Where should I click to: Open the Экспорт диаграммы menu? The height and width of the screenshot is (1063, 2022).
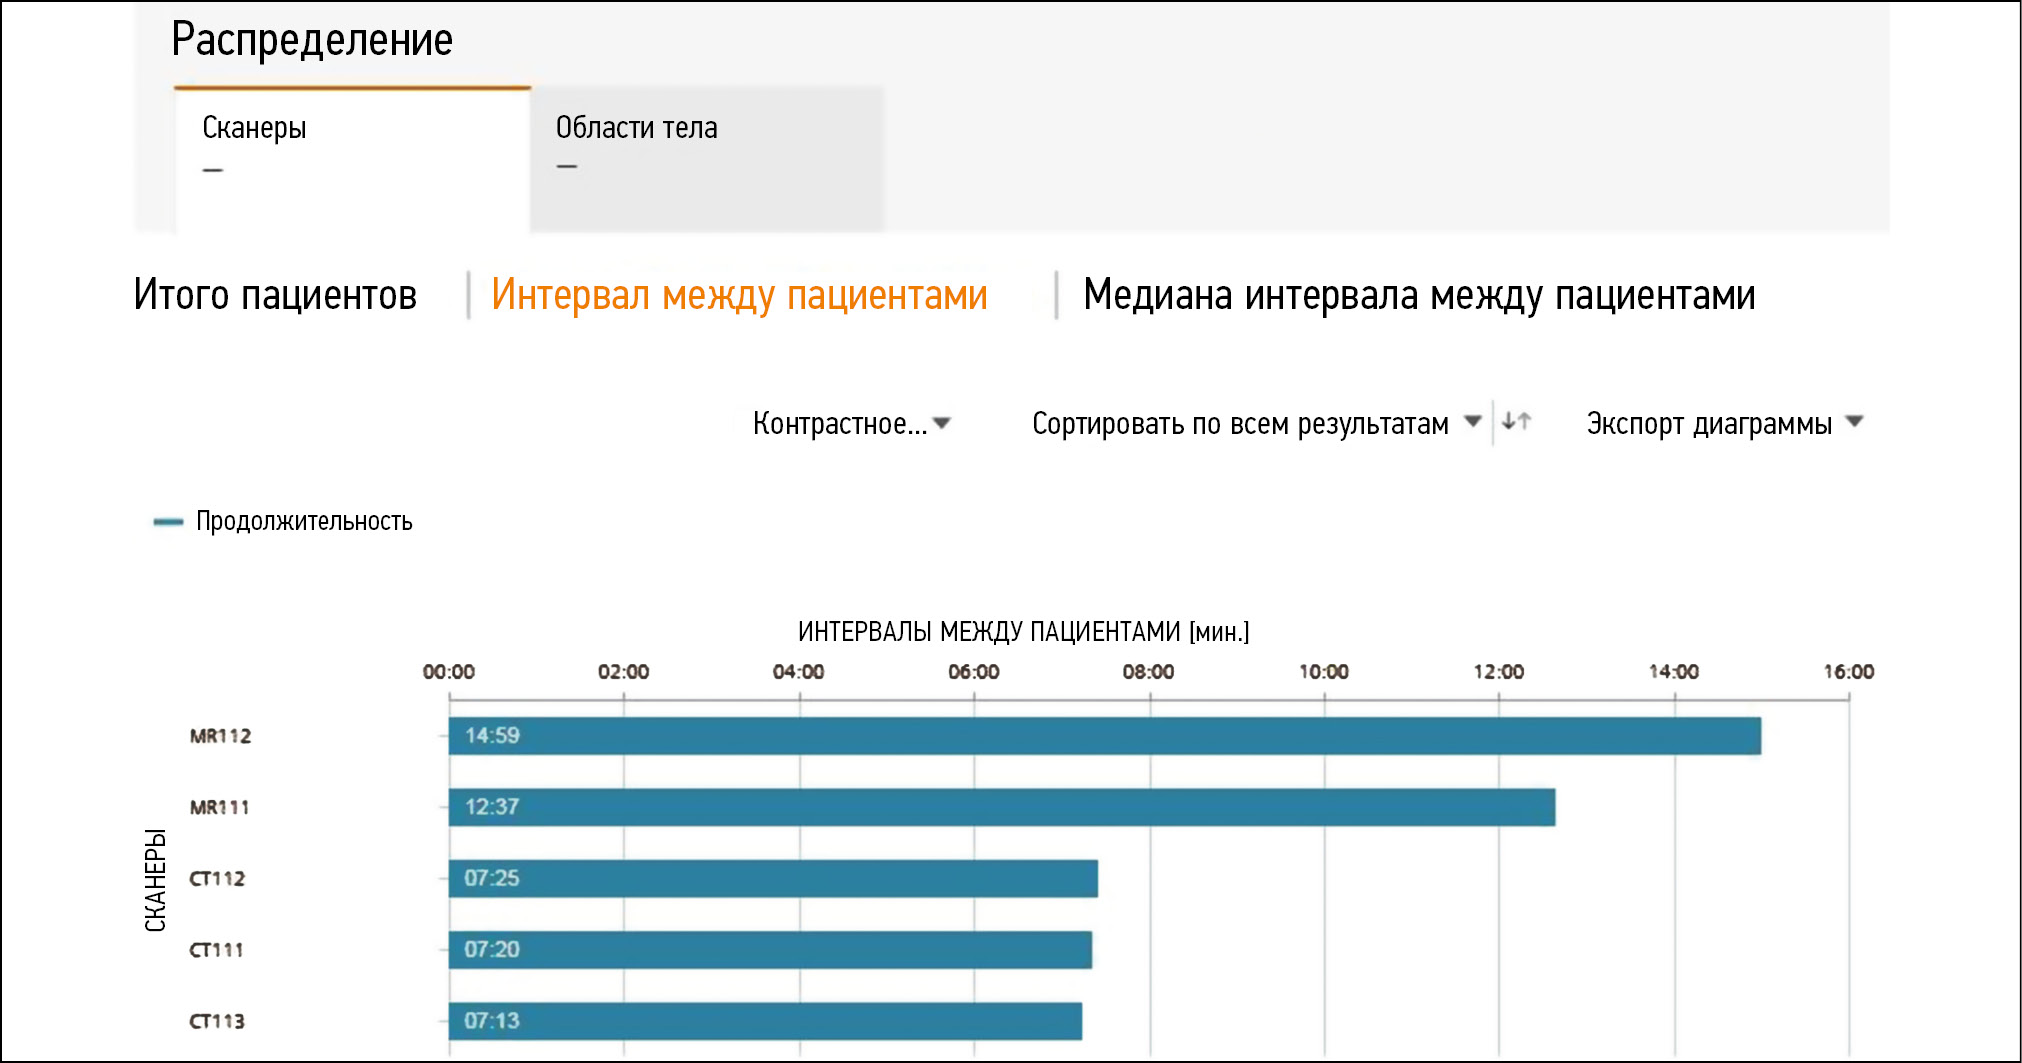1724,424
